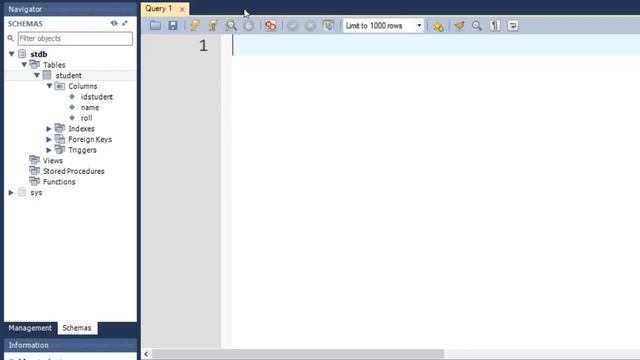This screenshot has height=360, width=640.
Task: Select the Functions folder
Action: coord(59,182)
